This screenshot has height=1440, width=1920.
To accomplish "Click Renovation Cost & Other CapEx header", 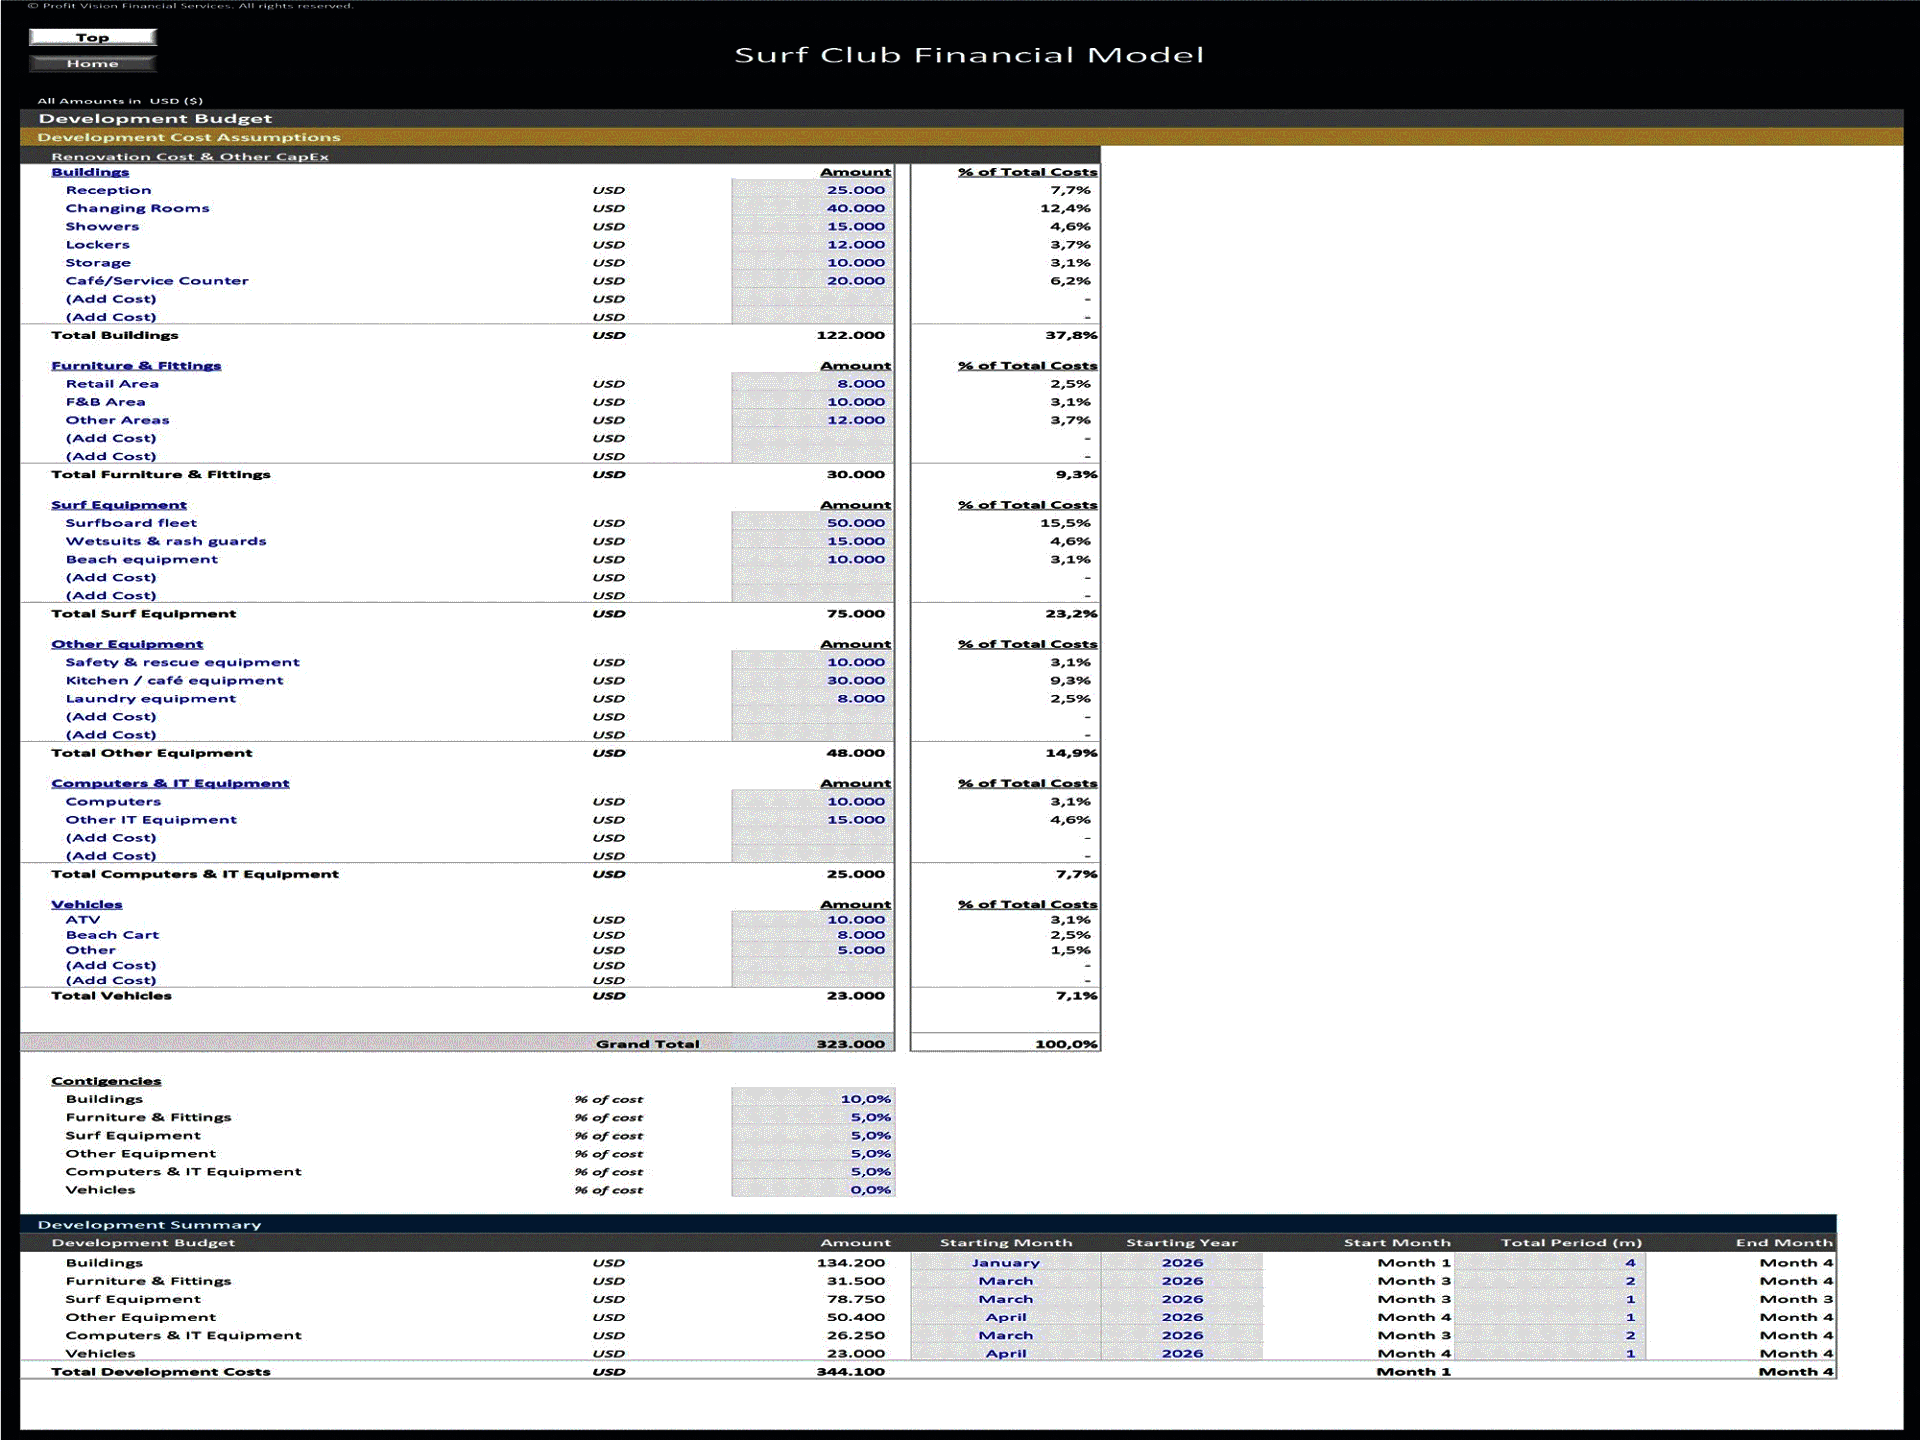I will tap(560, 156).
